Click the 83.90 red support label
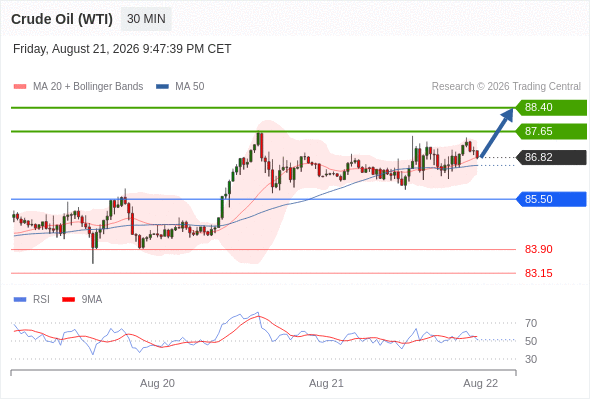 [x=538, y=249]
